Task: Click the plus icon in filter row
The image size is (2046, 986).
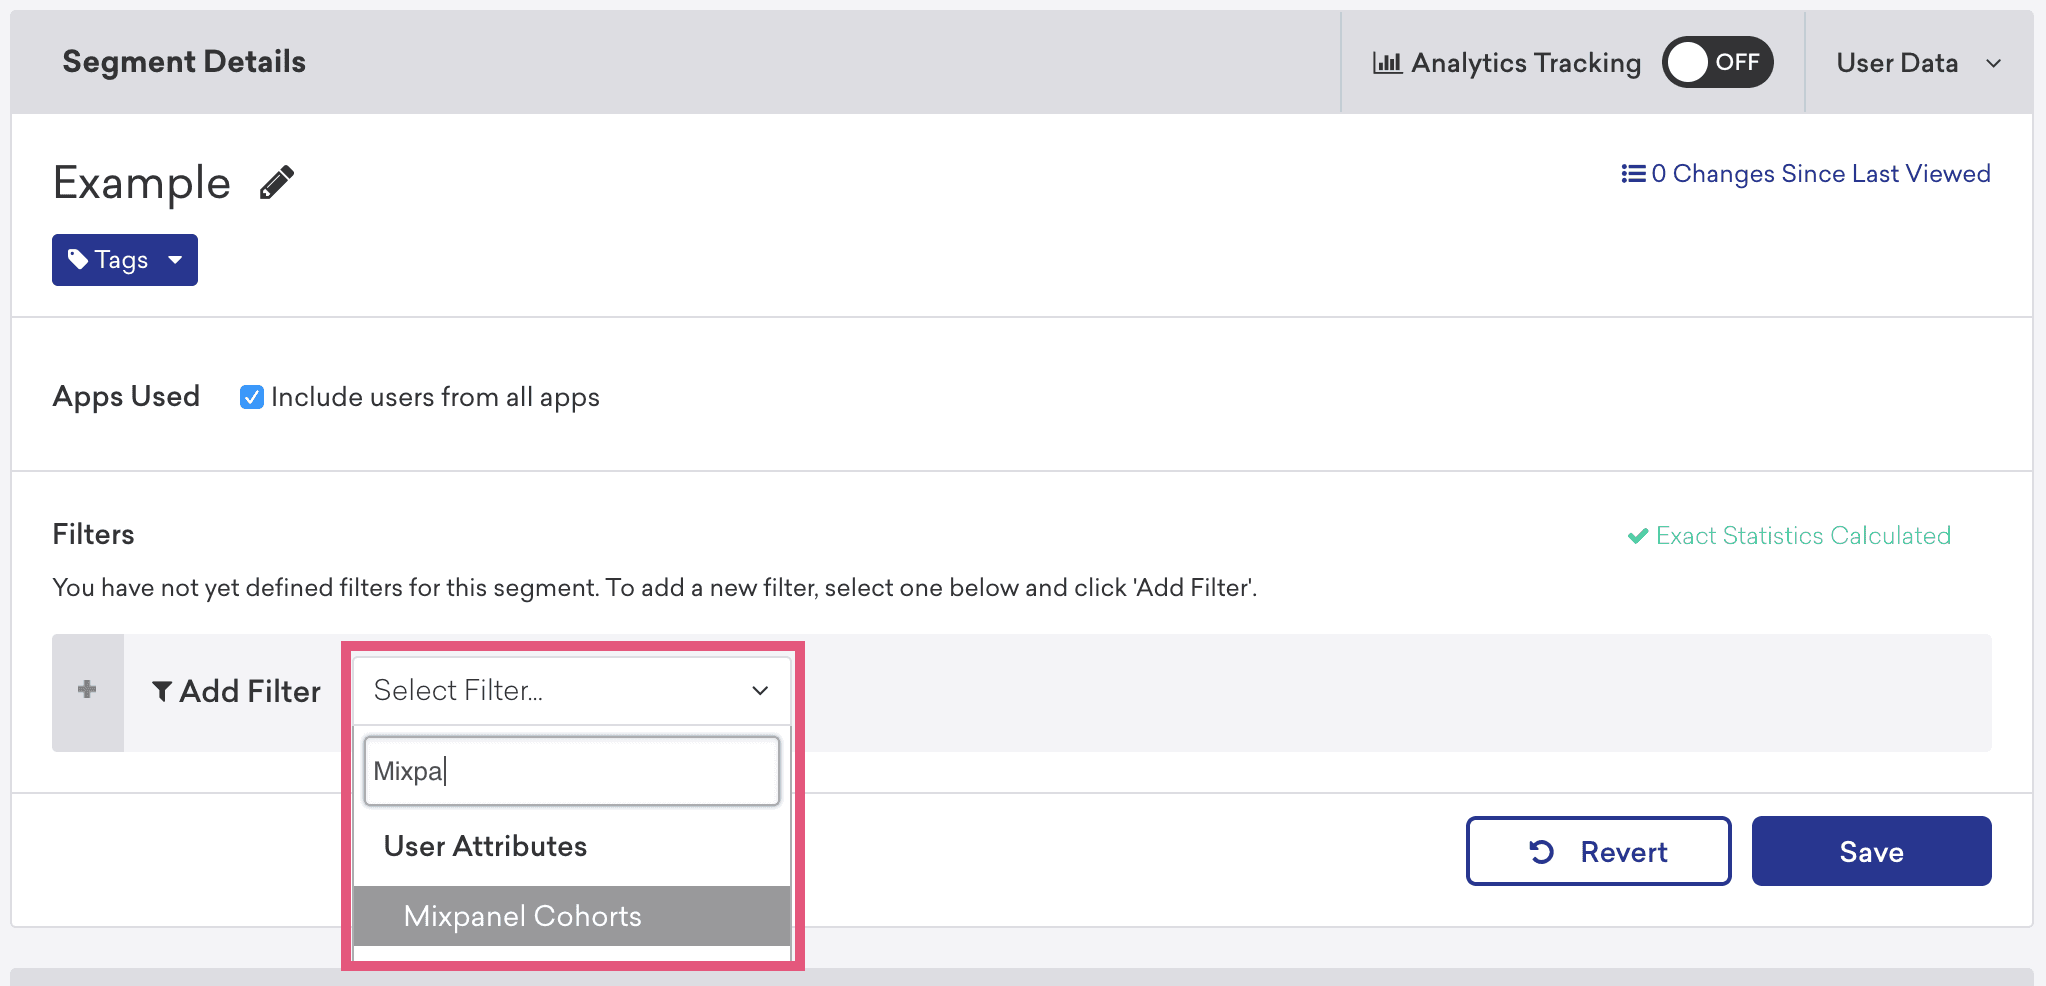Action: (x=87, y=690)
